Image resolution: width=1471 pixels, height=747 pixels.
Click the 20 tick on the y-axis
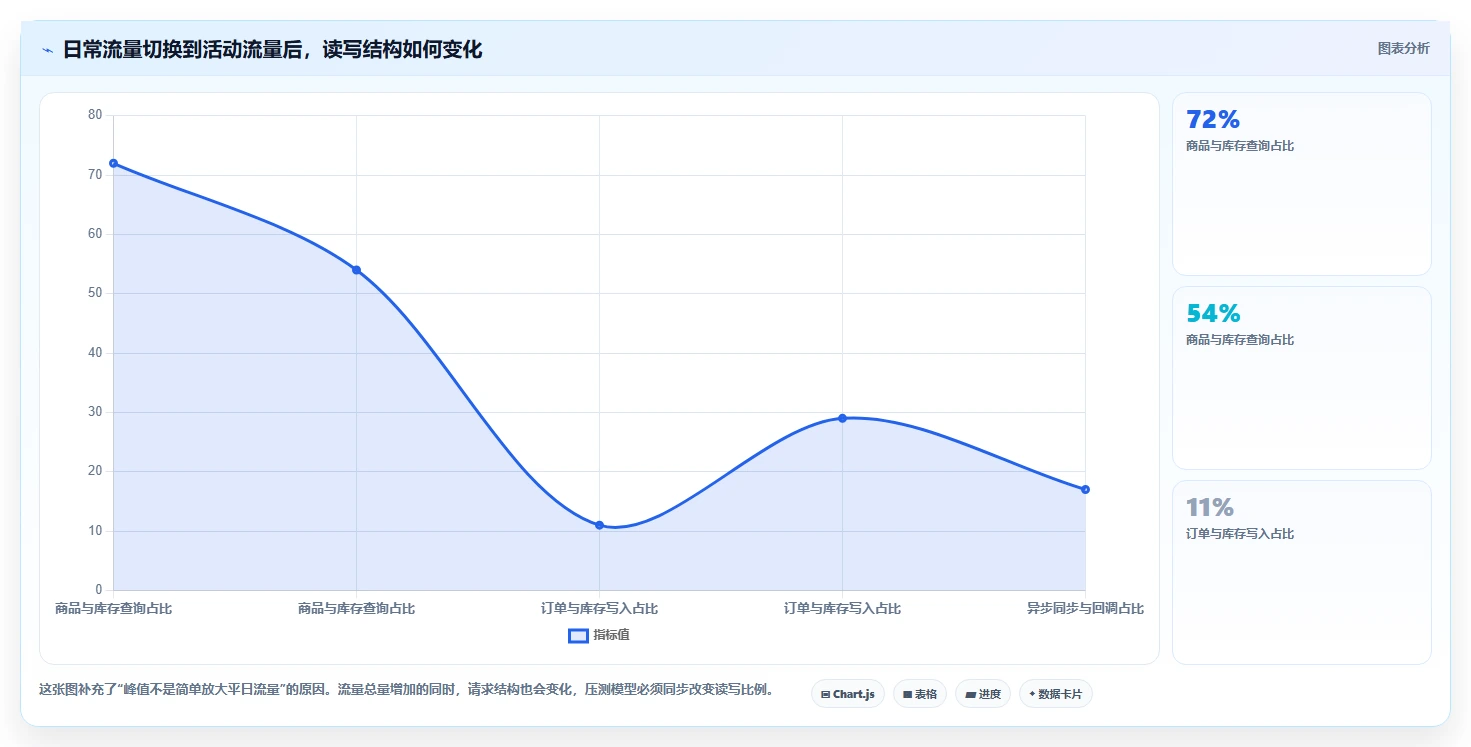pos(95,471)
